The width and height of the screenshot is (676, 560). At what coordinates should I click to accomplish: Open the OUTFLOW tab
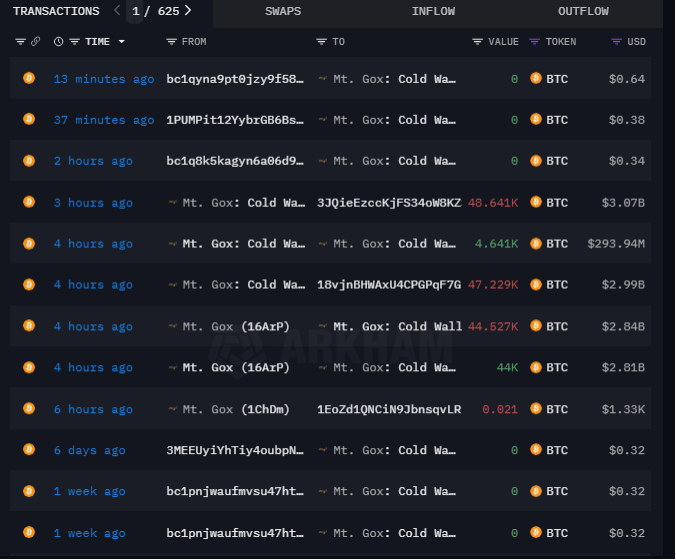pyautogui.click(x=583, y=11)
